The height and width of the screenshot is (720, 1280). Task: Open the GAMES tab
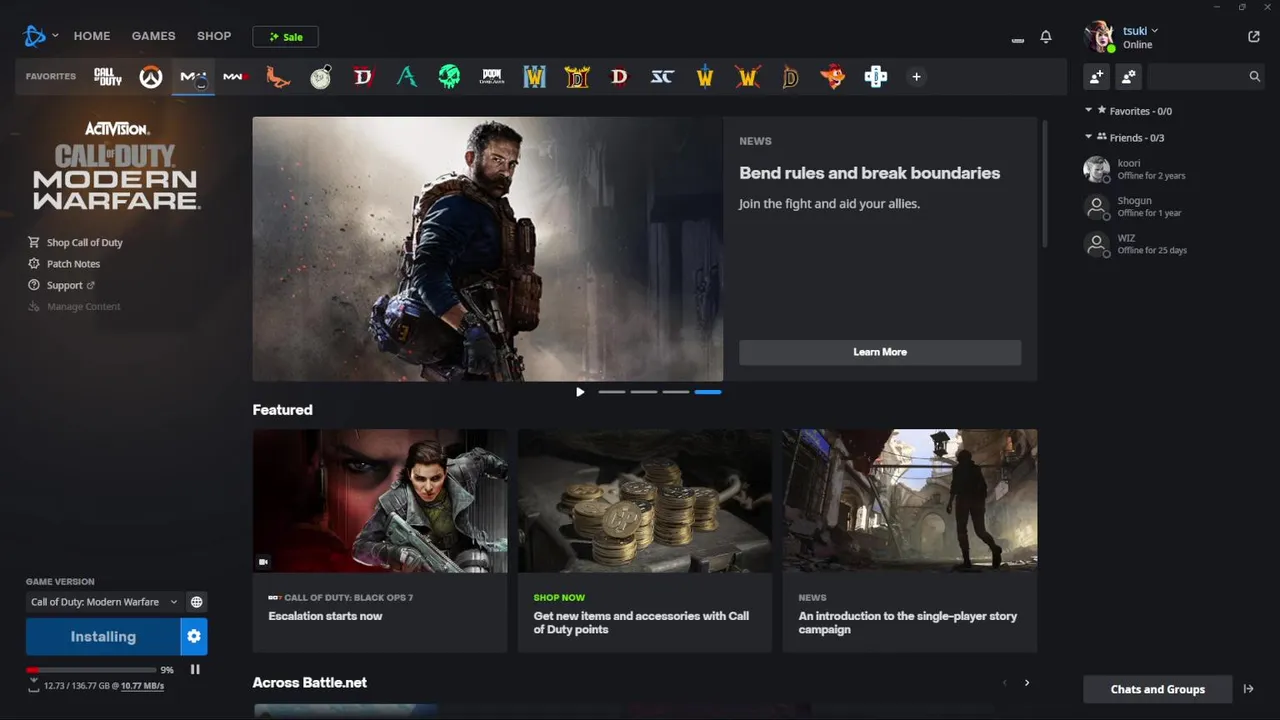154,36
